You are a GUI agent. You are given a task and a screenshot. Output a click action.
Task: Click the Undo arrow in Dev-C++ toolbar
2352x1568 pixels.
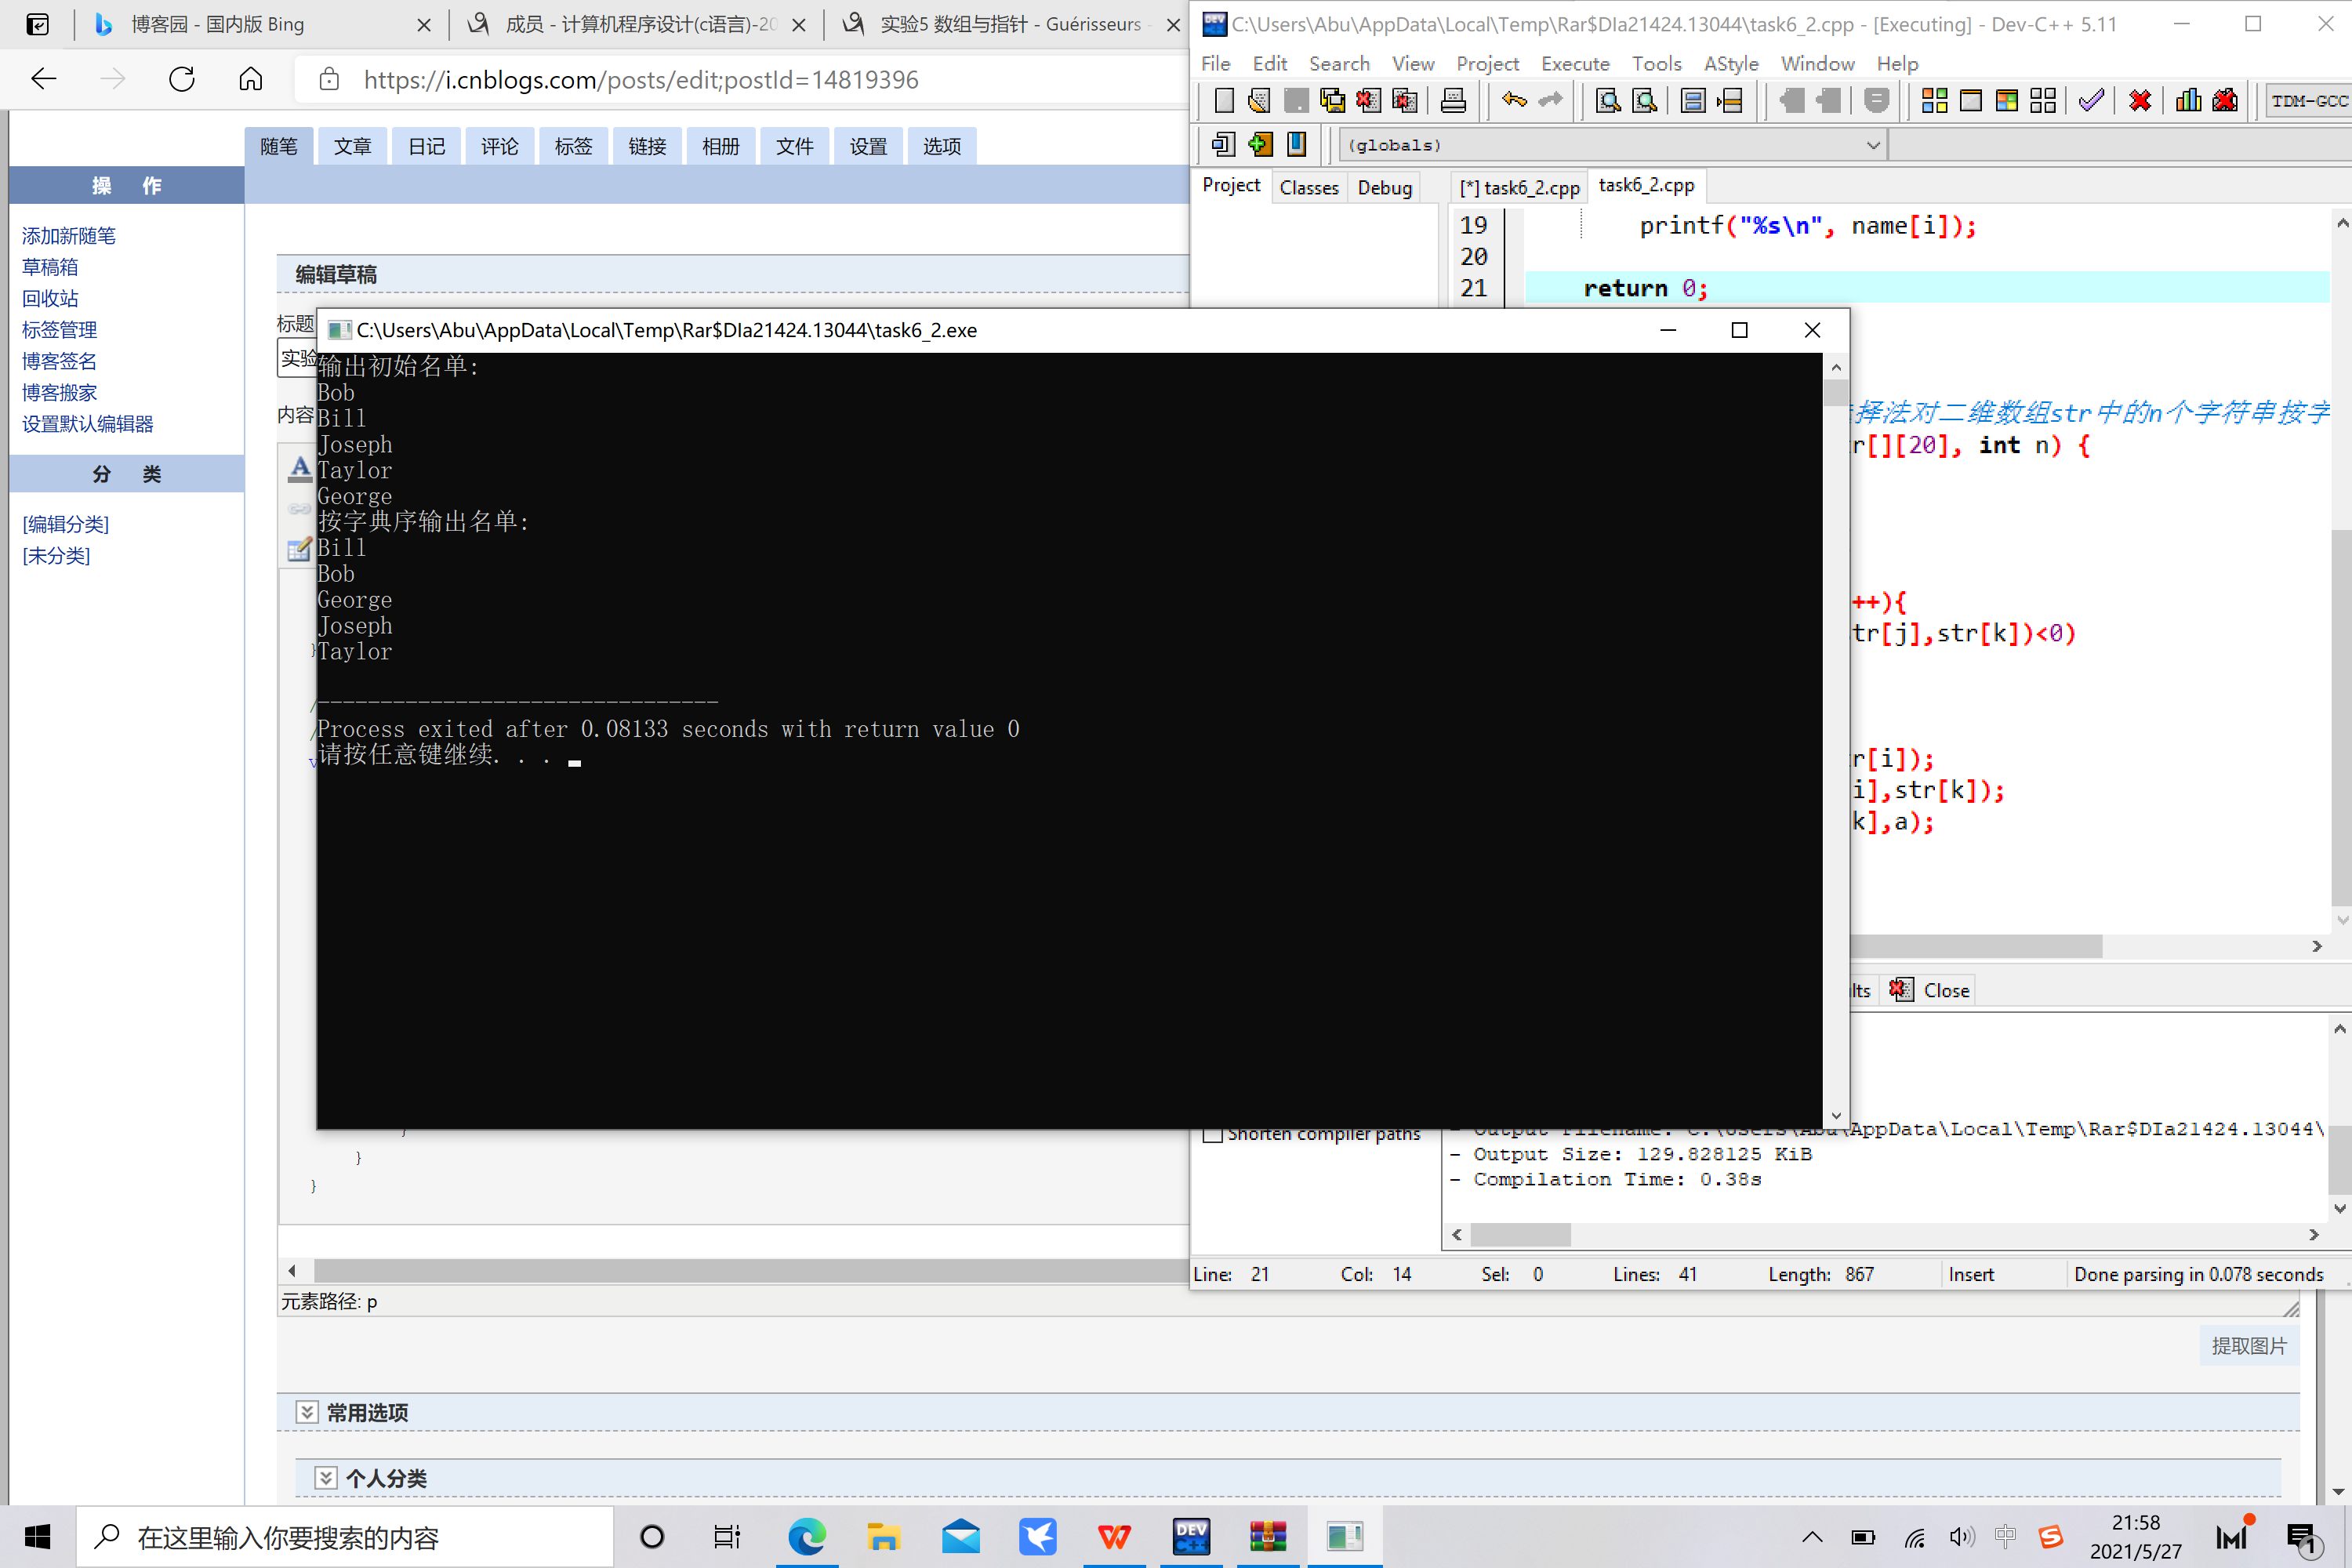click(1514, 100)
